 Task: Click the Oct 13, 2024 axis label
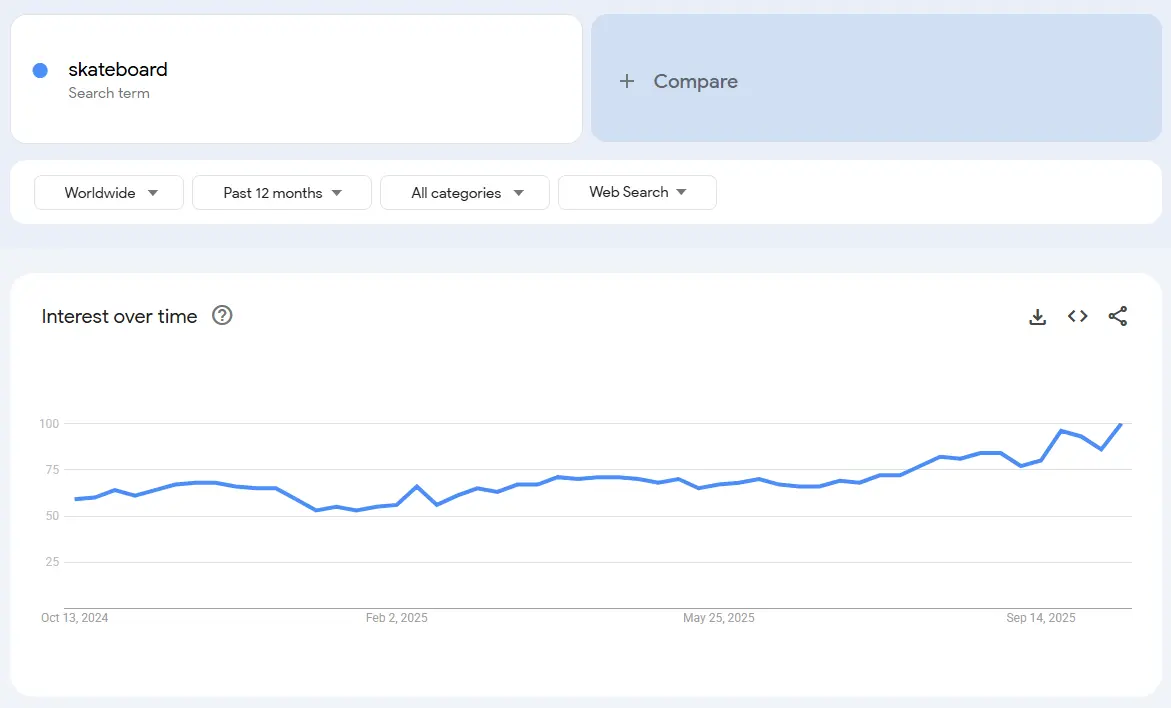click(x=75, y=618)
